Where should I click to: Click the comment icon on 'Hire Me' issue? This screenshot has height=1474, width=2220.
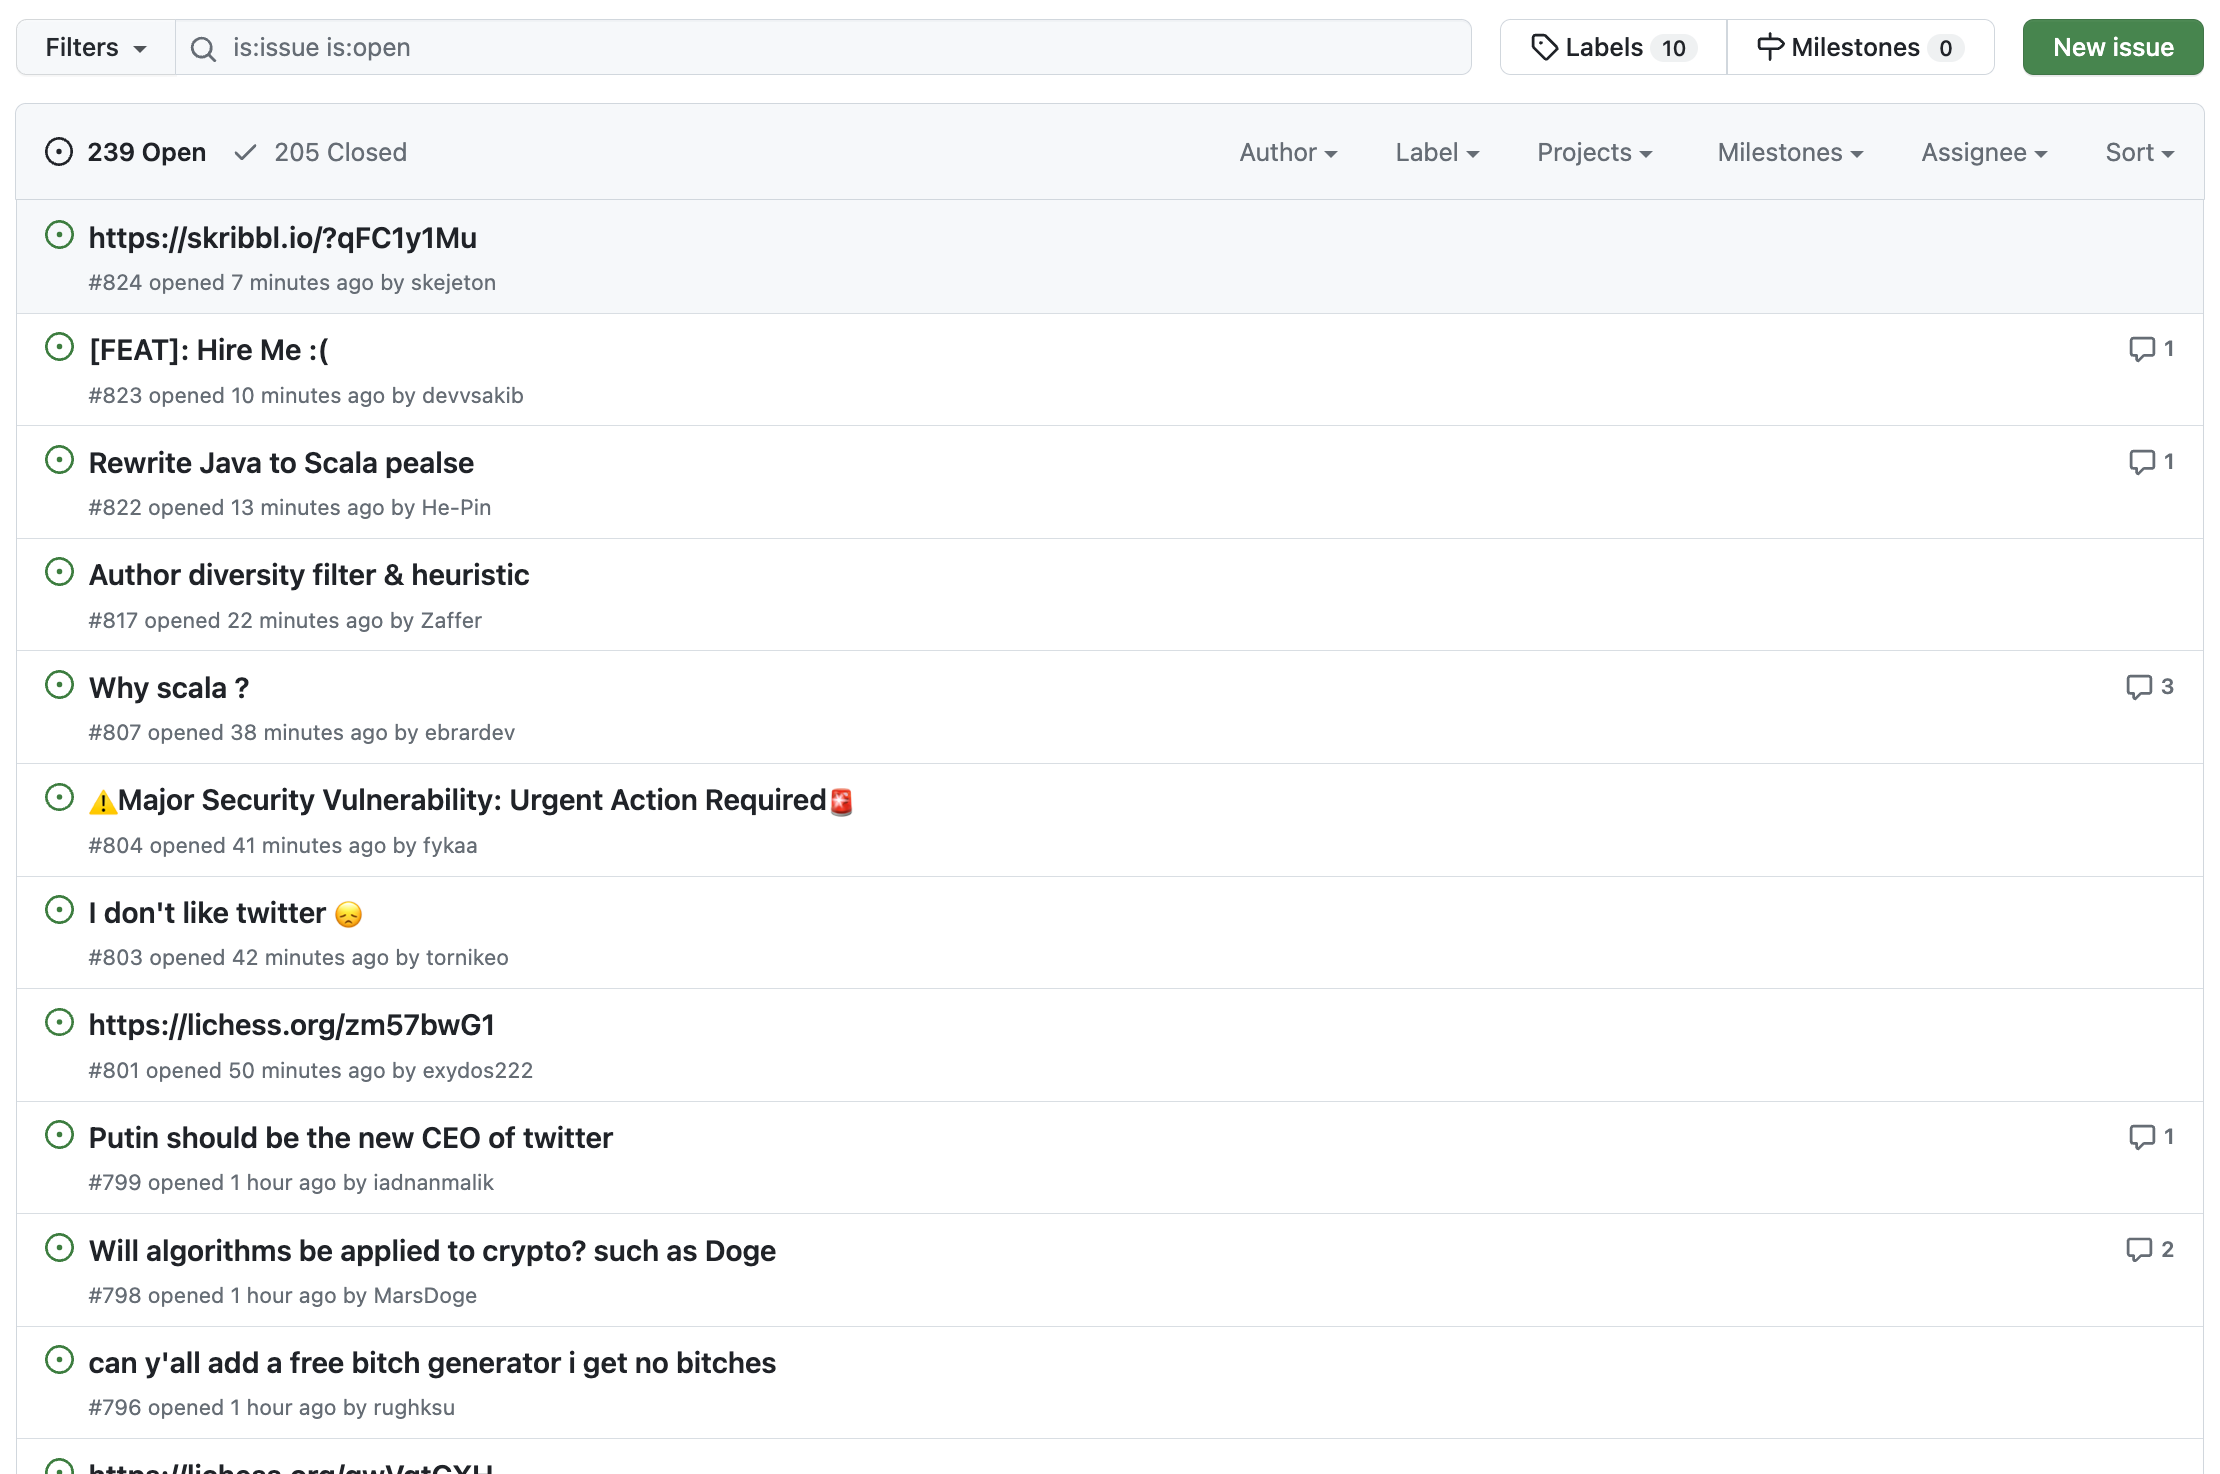click(x=2141, y=349)
